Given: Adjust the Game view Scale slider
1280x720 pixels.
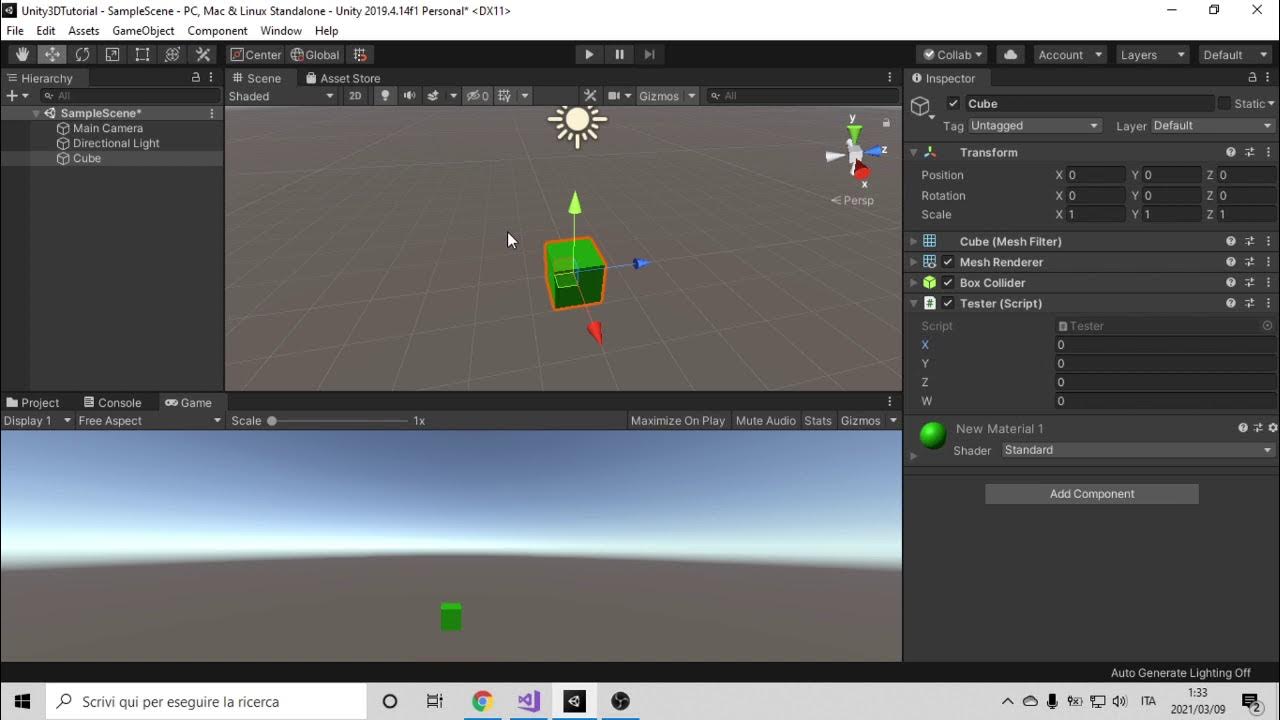Looking at the screenshot, I should pos(338,421).
